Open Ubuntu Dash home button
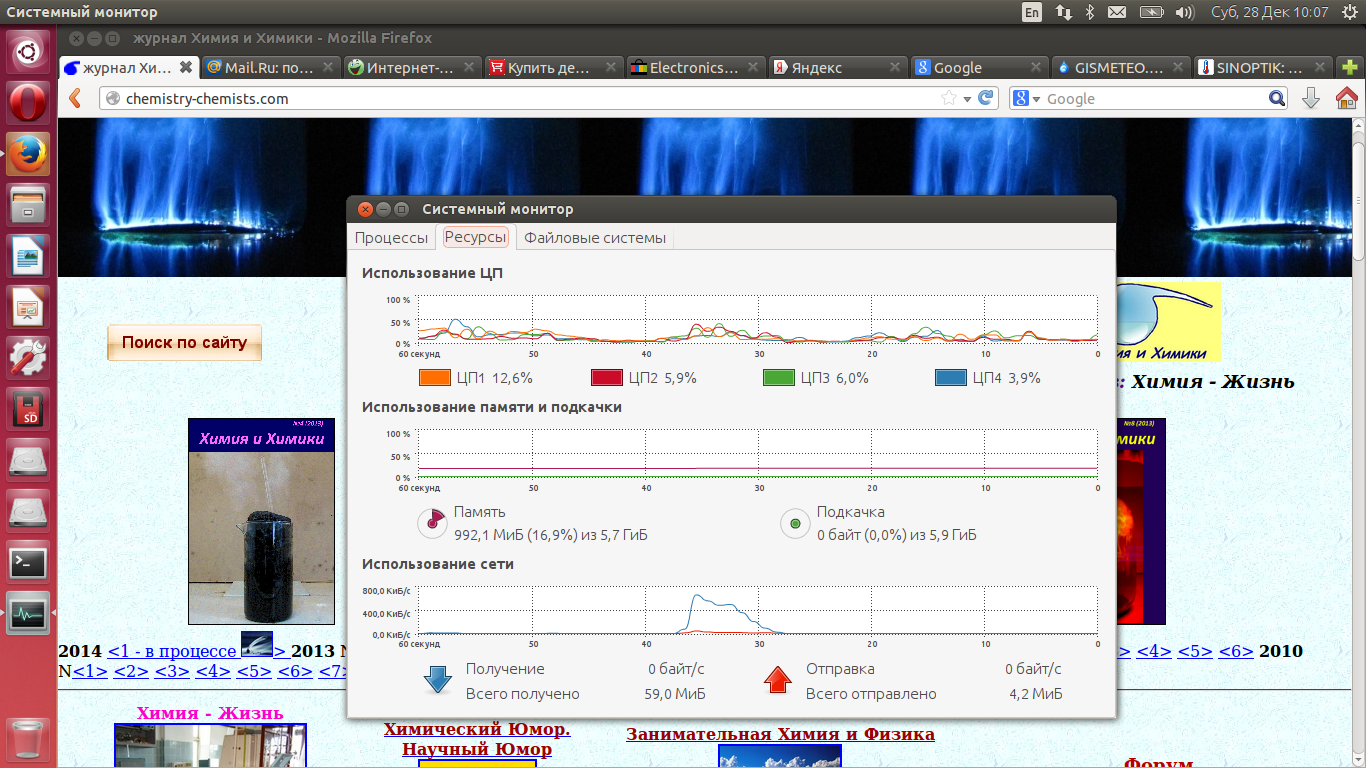 (29, 50)
